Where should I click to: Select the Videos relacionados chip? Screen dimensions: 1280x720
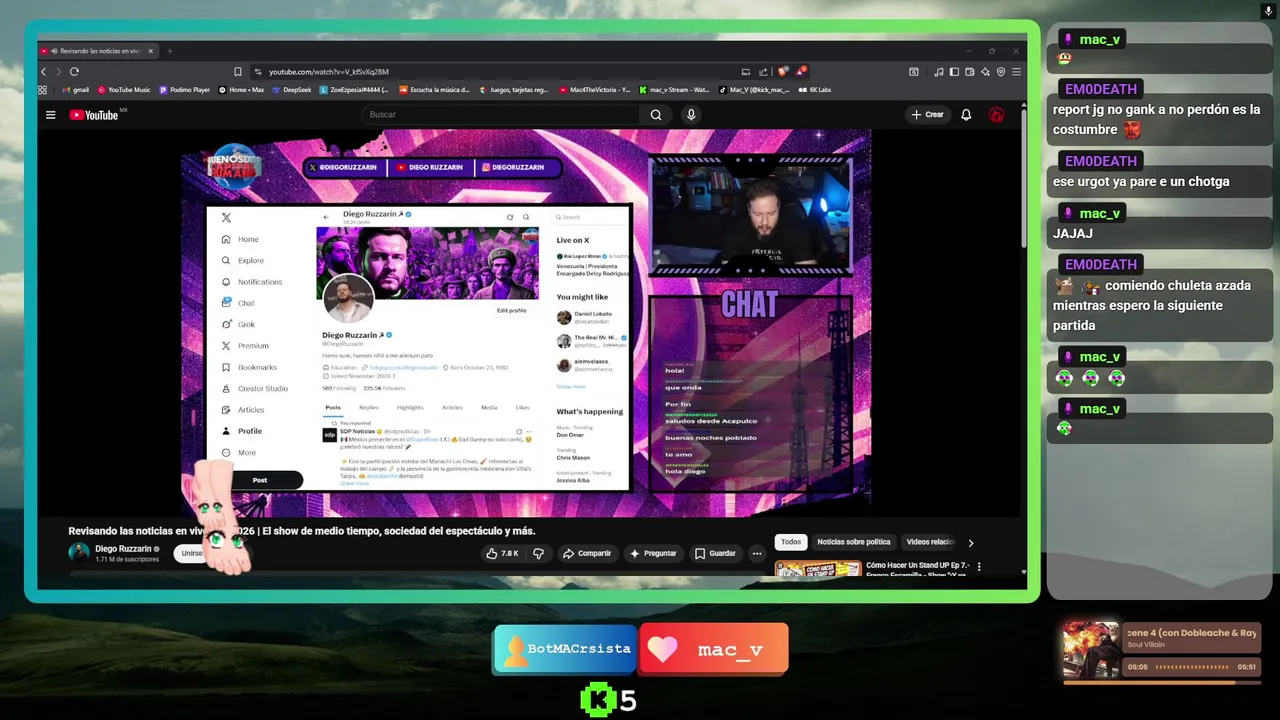tap(930, 542)
